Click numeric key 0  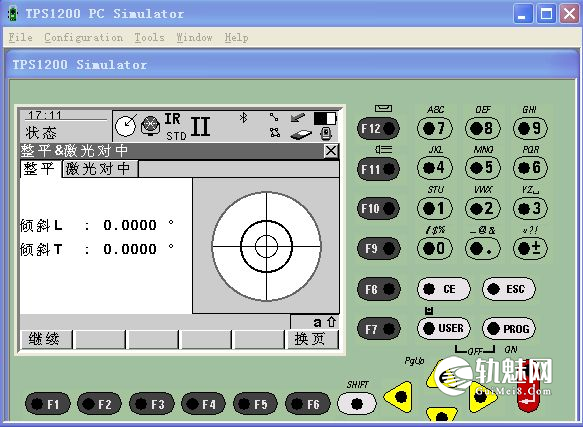[435, 248]
